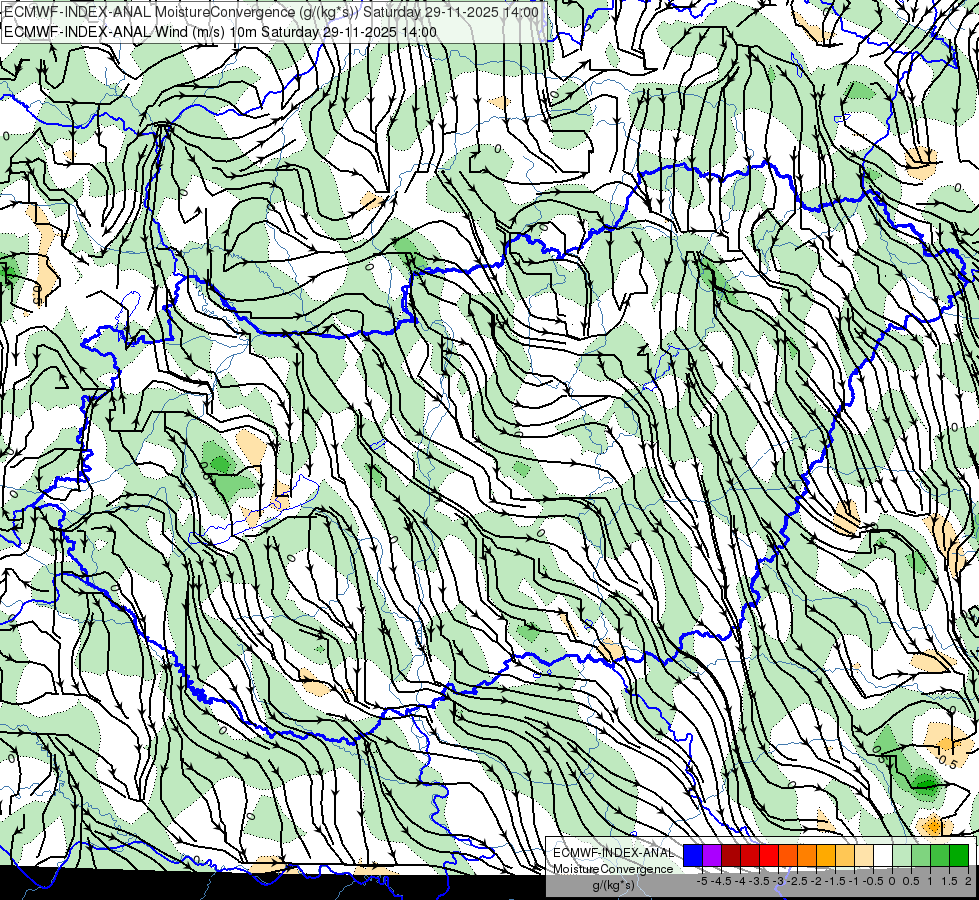The width and height of the screenshot is (979, 900).
Task: Click the amber swatch between -2 and -1.5
Action: pos(826,856)
